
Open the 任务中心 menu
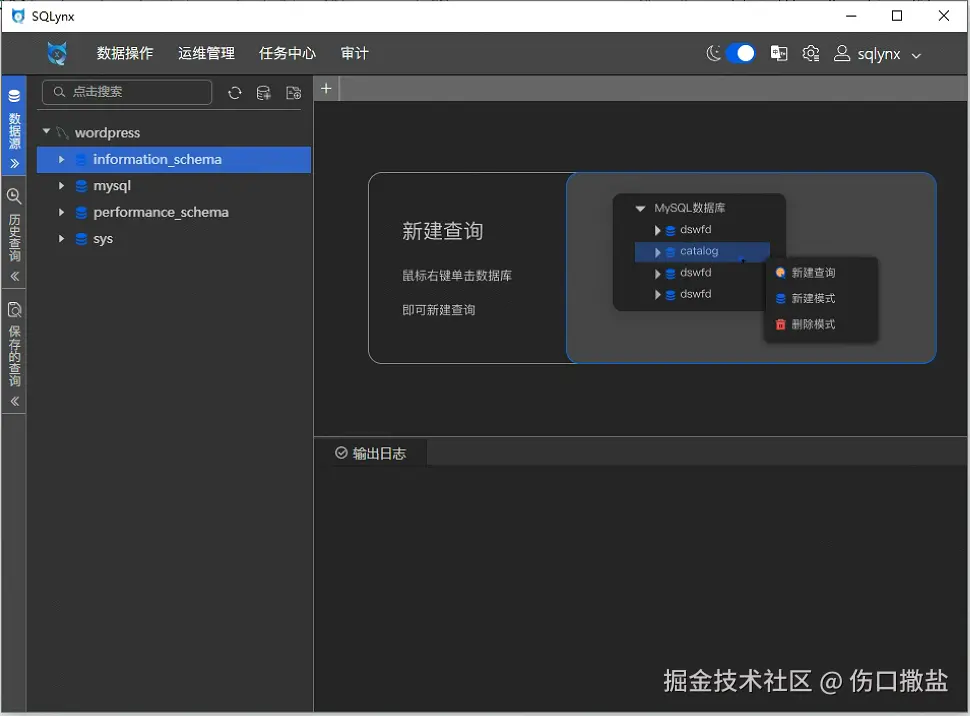pos(288,54)
